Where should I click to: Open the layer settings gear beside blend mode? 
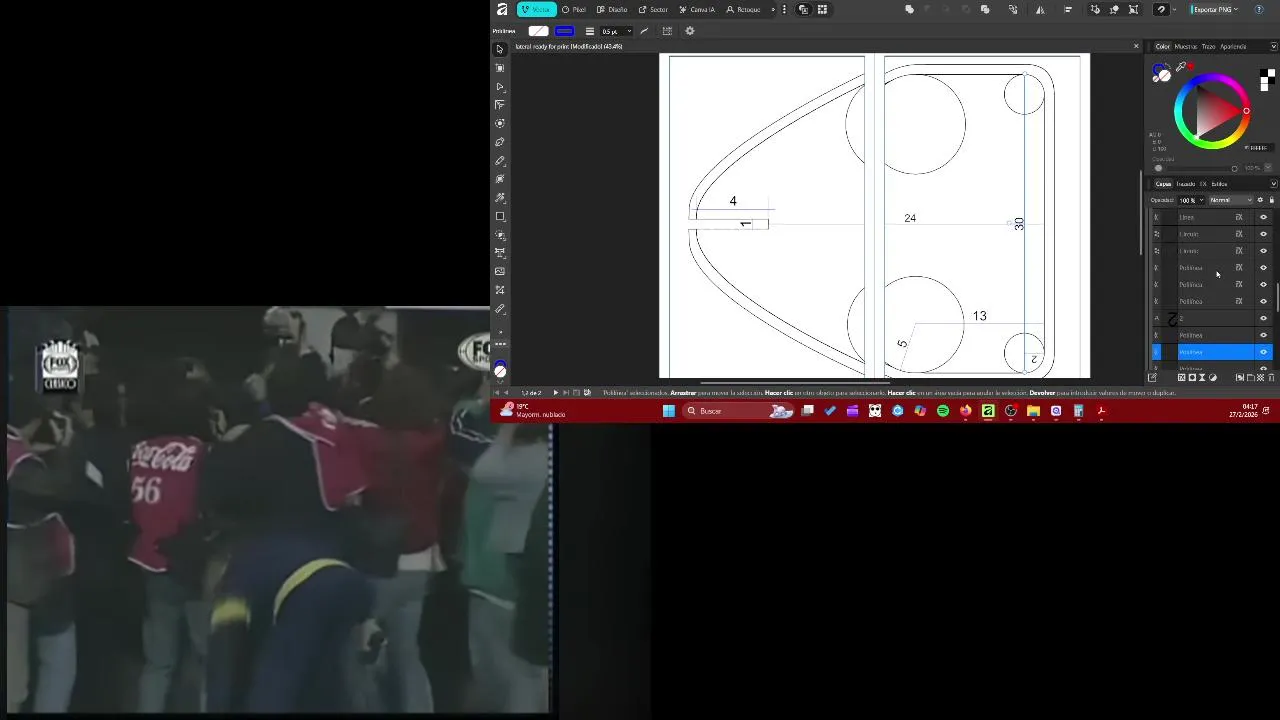click(x=1260, y=200)
